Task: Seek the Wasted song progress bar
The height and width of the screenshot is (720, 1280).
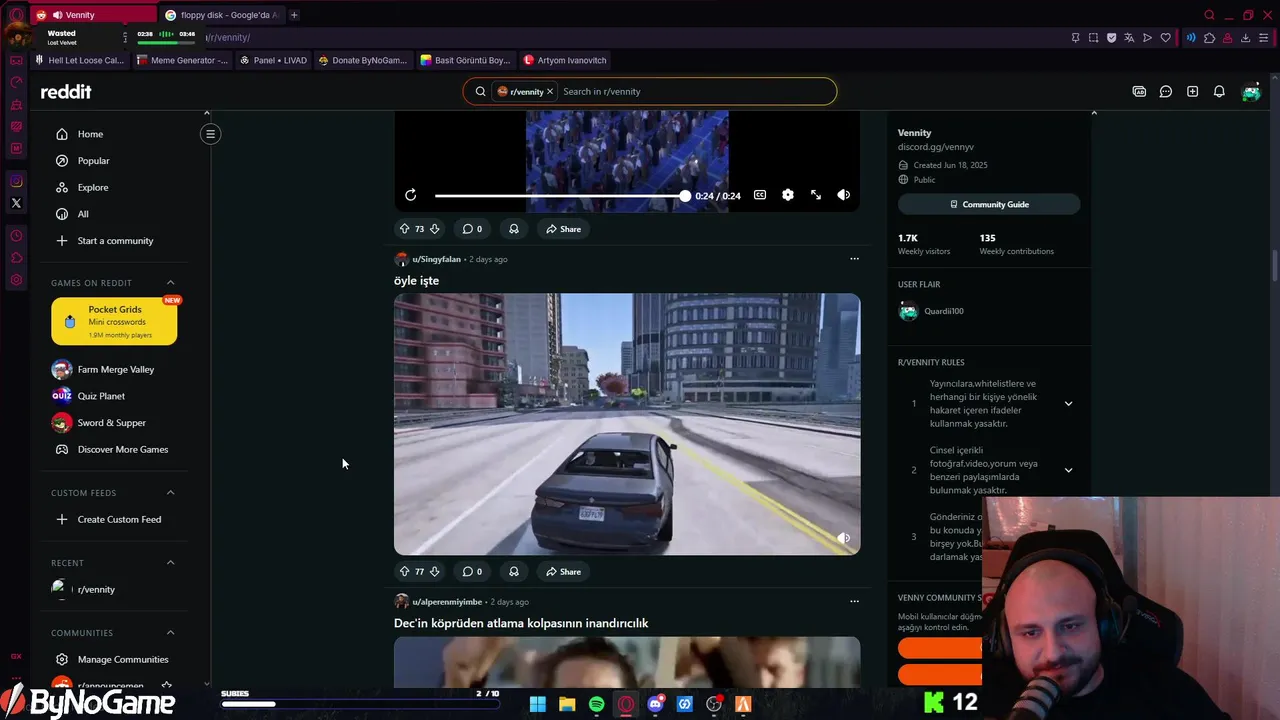Action: 166,42
